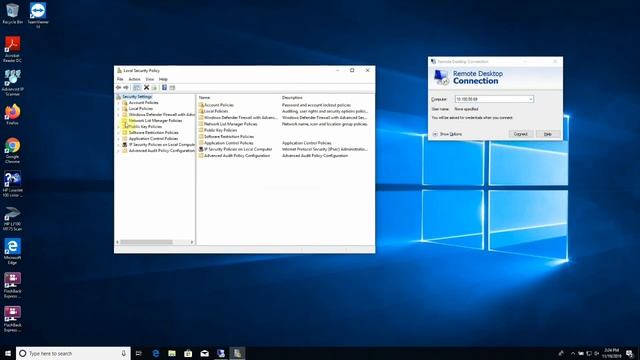Expand the Application Control Policies tree node arrow
Screen dimensions: 640x360
[119, 139]
